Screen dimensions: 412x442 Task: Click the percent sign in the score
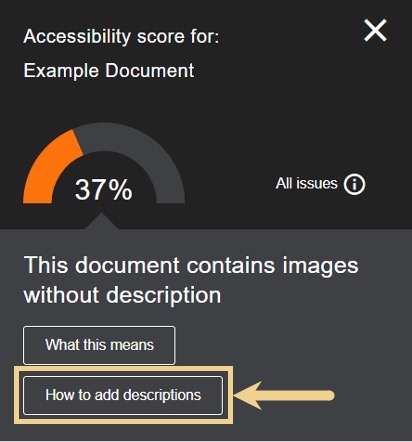coord(120,190)
